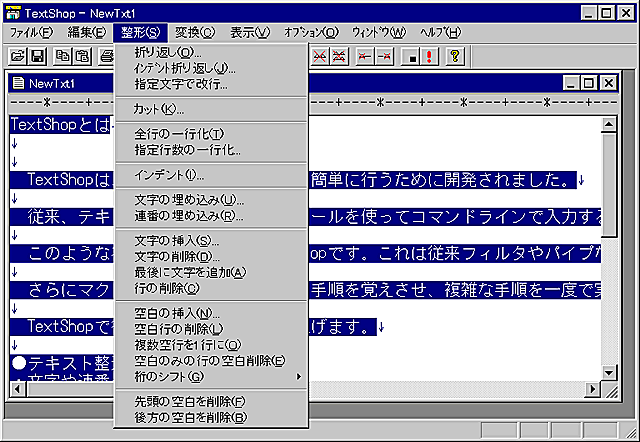
Task: Click the Paste clipboard toolbar icon
Action: pos(82,56)
